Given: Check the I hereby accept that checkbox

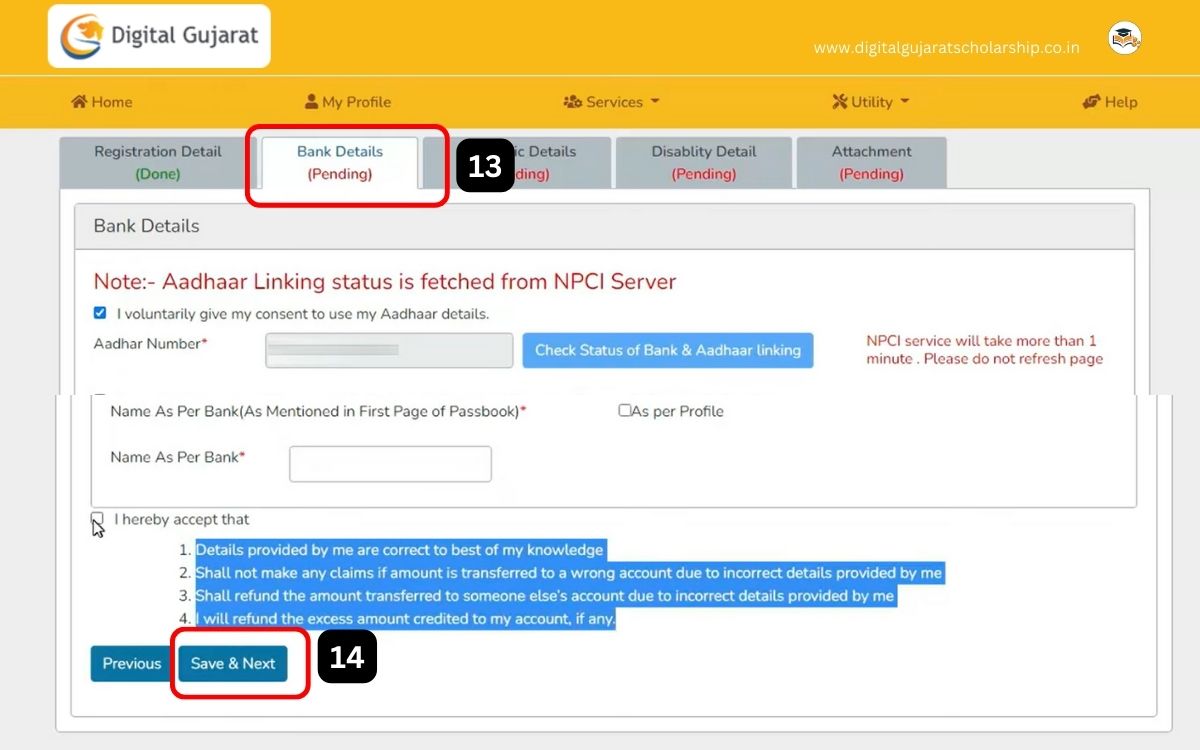Looking at the screenshot, I should (96, 518).
